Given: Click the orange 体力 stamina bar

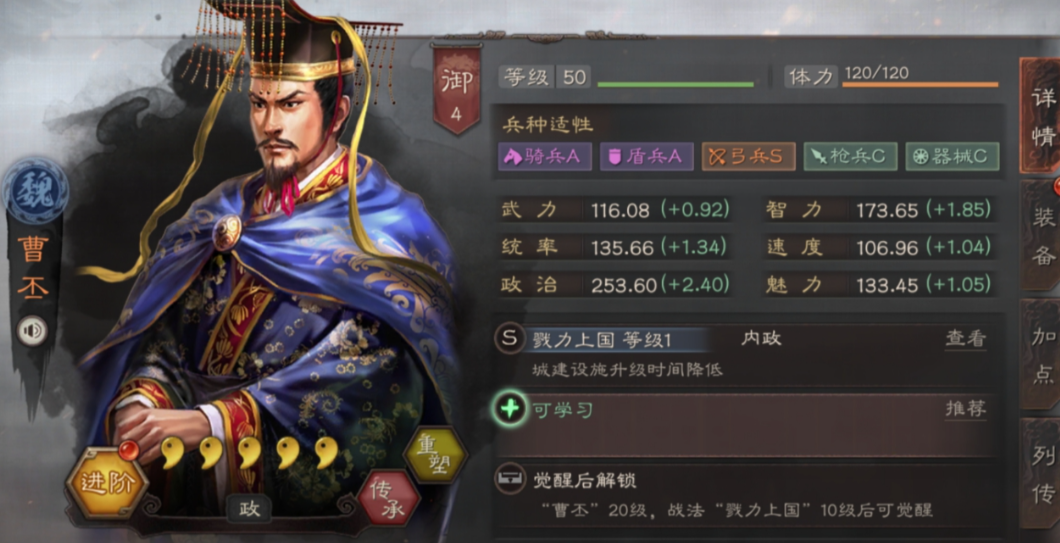Looking at the screenshot, I should tap(920, 85).
